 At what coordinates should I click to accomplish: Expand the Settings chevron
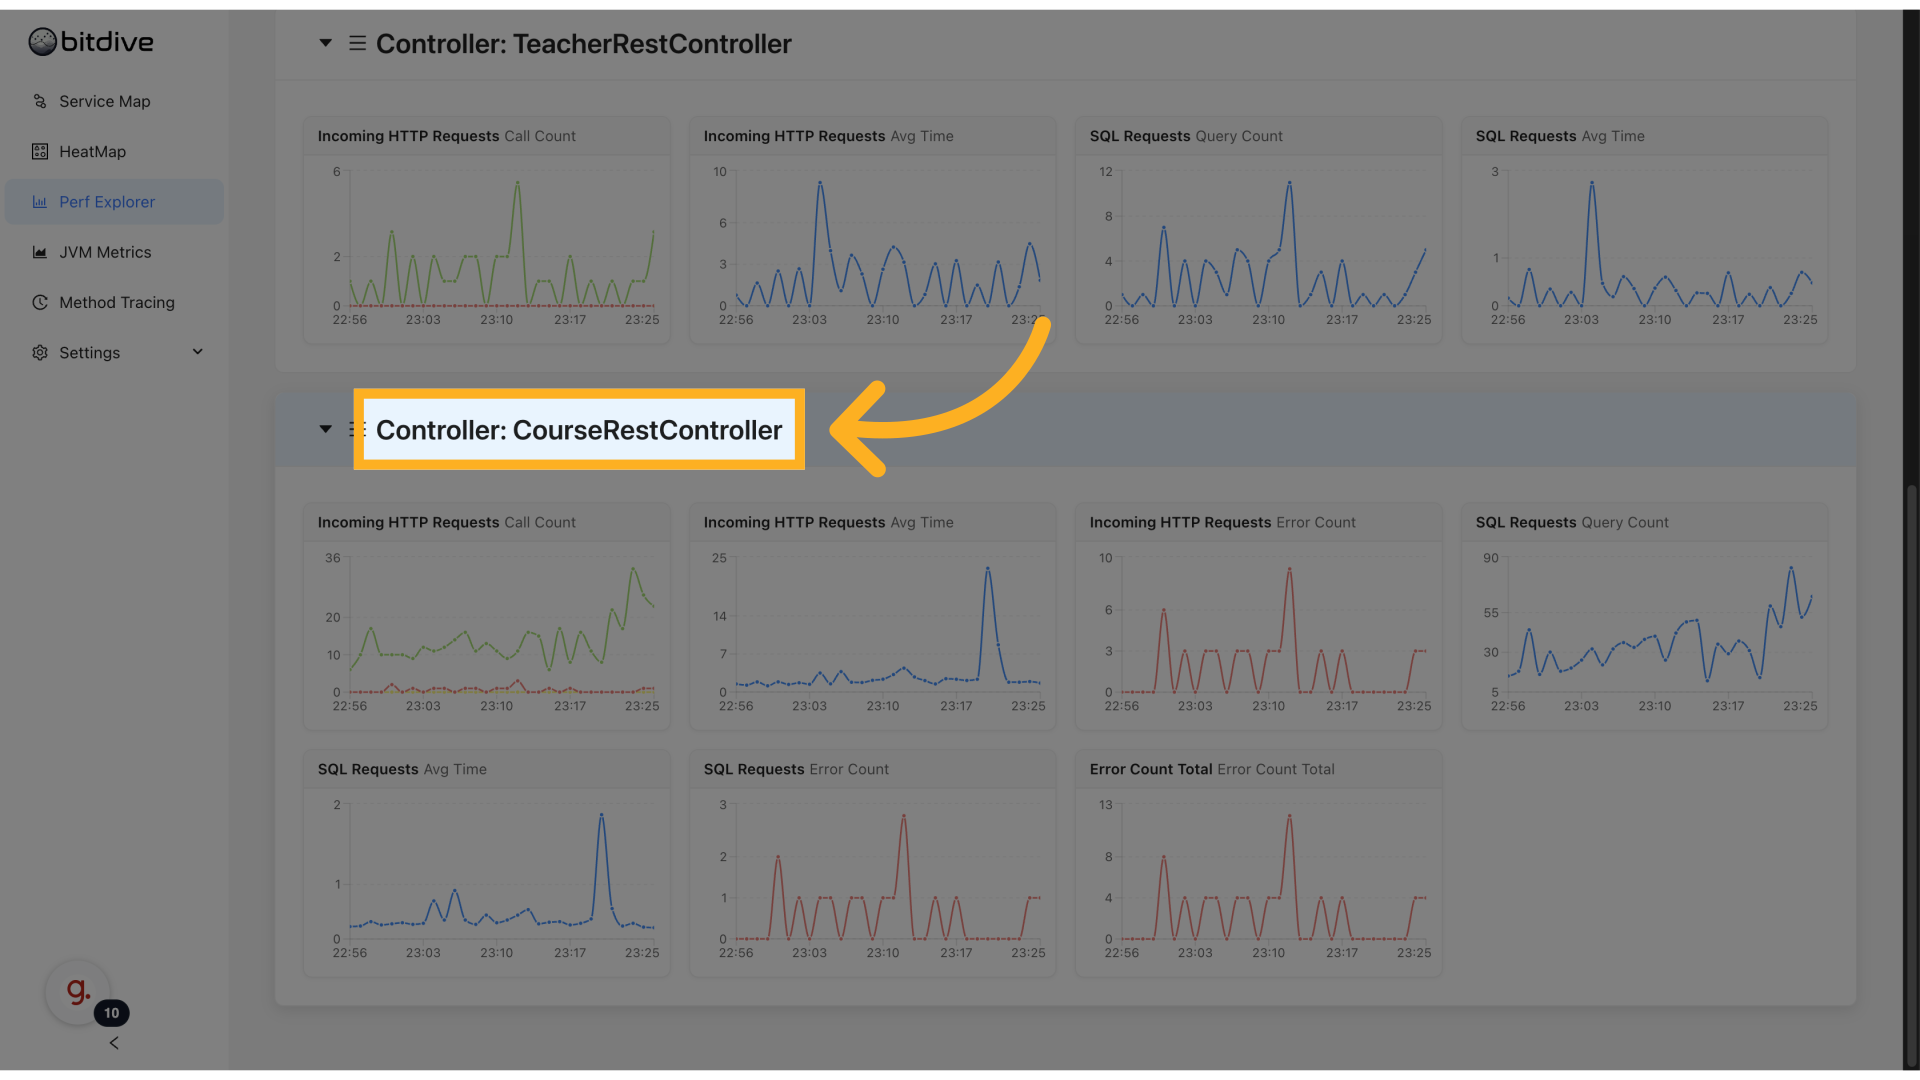coord(197,352)
